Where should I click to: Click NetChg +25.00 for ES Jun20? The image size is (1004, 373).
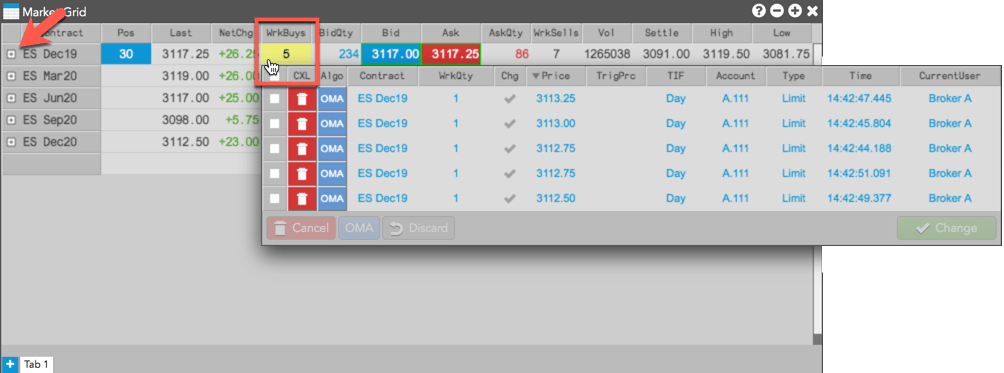[x=238, y=98]
